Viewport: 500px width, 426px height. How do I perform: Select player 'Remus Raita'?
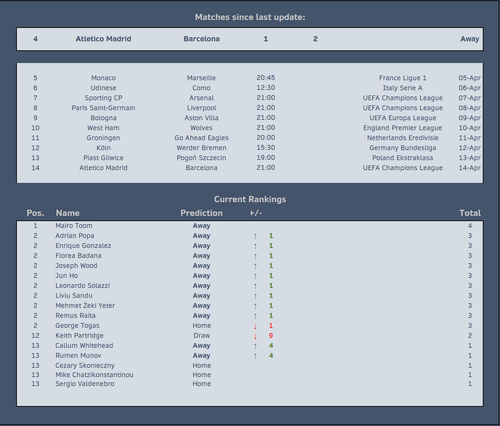[x=75, y=316]
